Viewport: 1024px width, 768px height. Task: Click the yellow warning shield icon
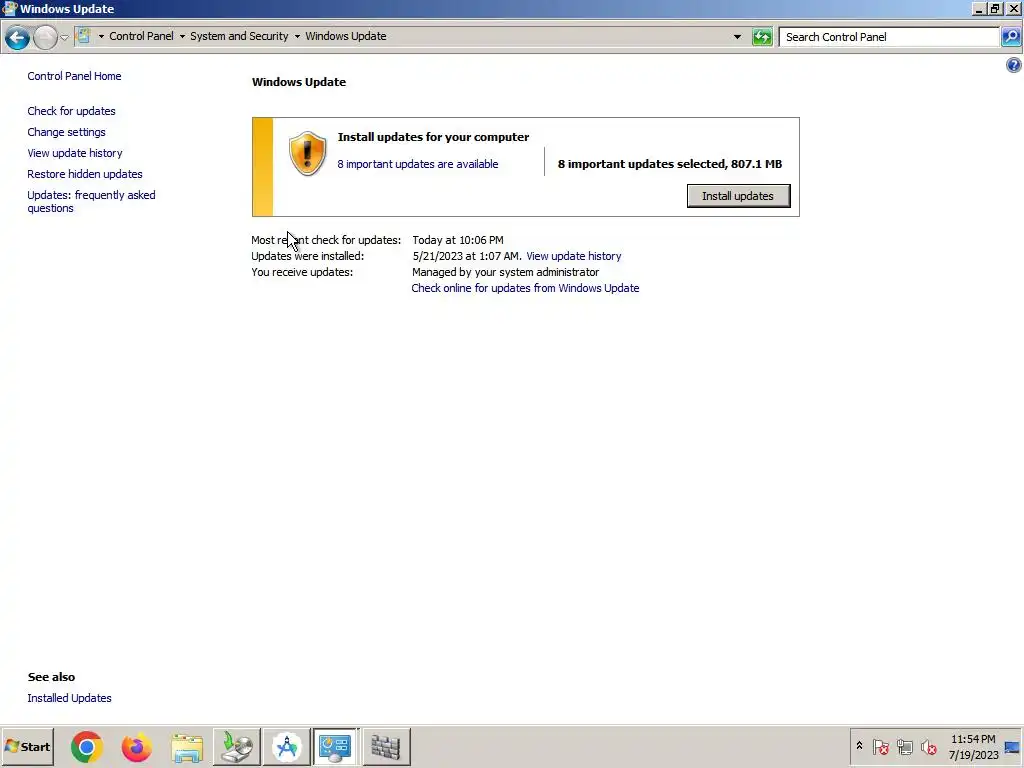click(x=308, y=153)
